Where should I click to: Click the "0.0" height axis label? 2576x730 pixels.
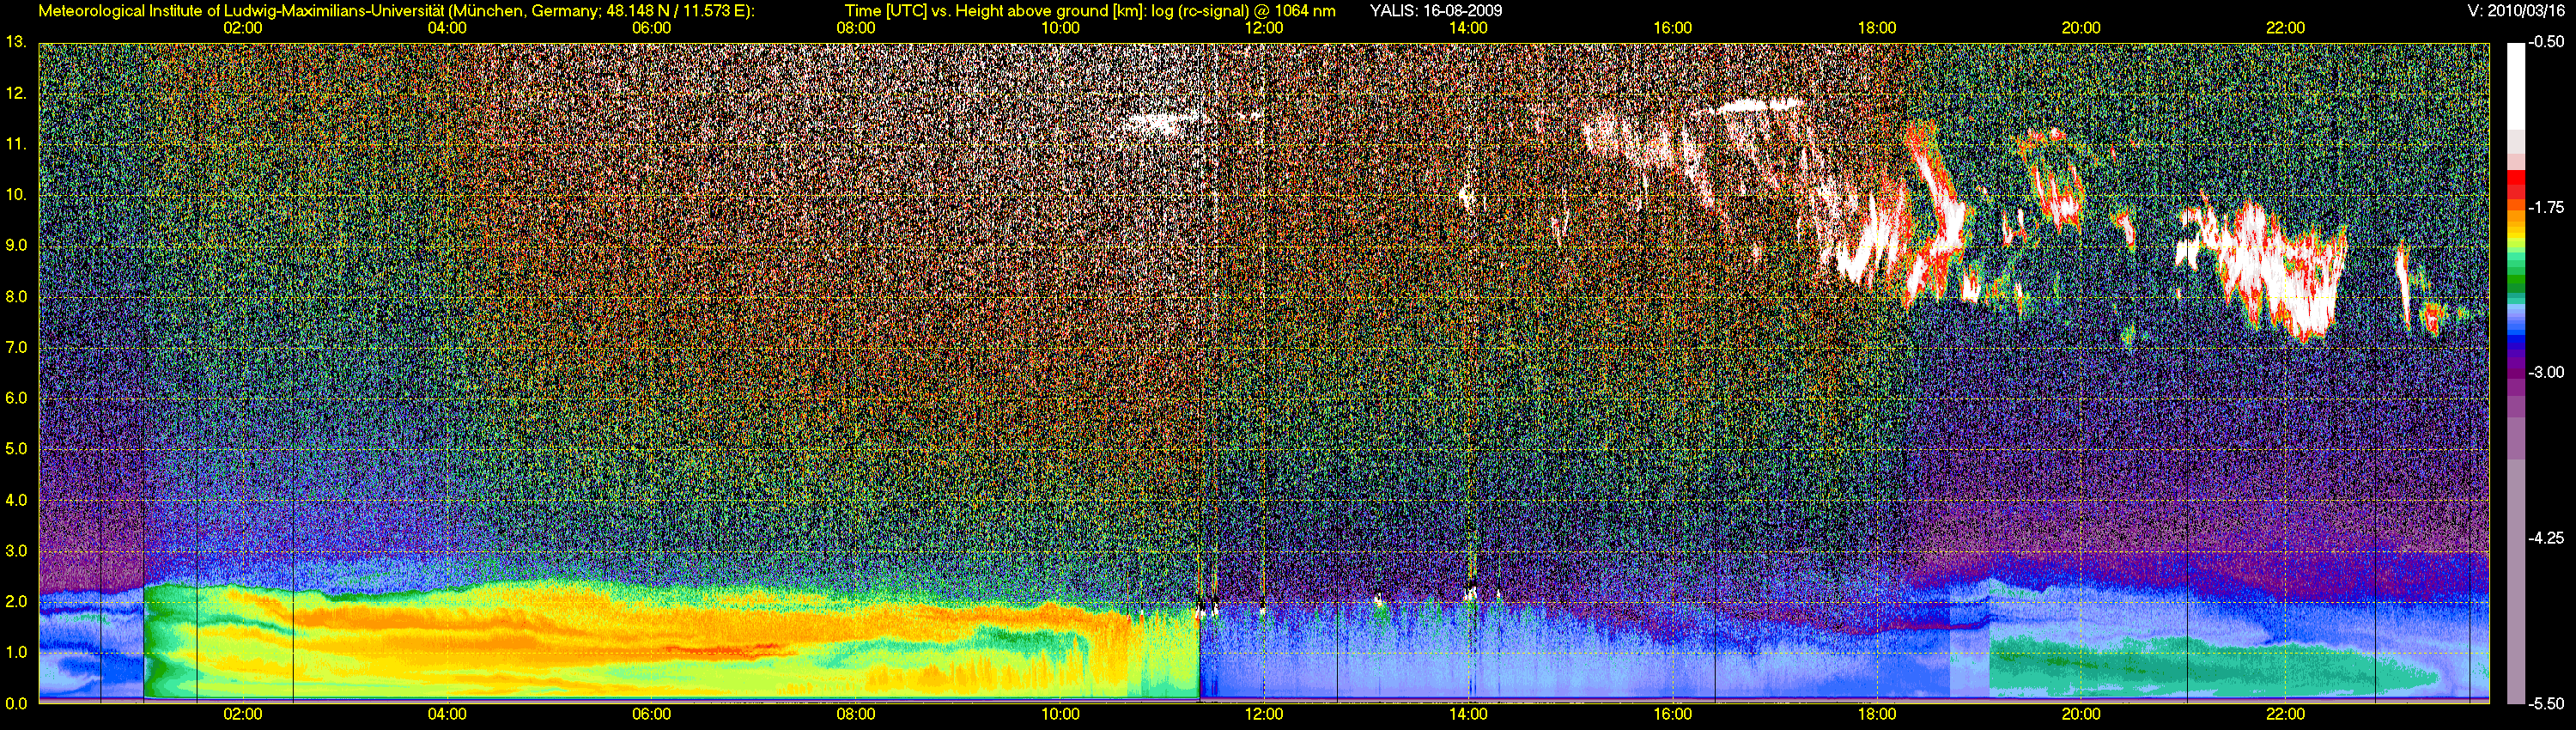pos(16,704)
